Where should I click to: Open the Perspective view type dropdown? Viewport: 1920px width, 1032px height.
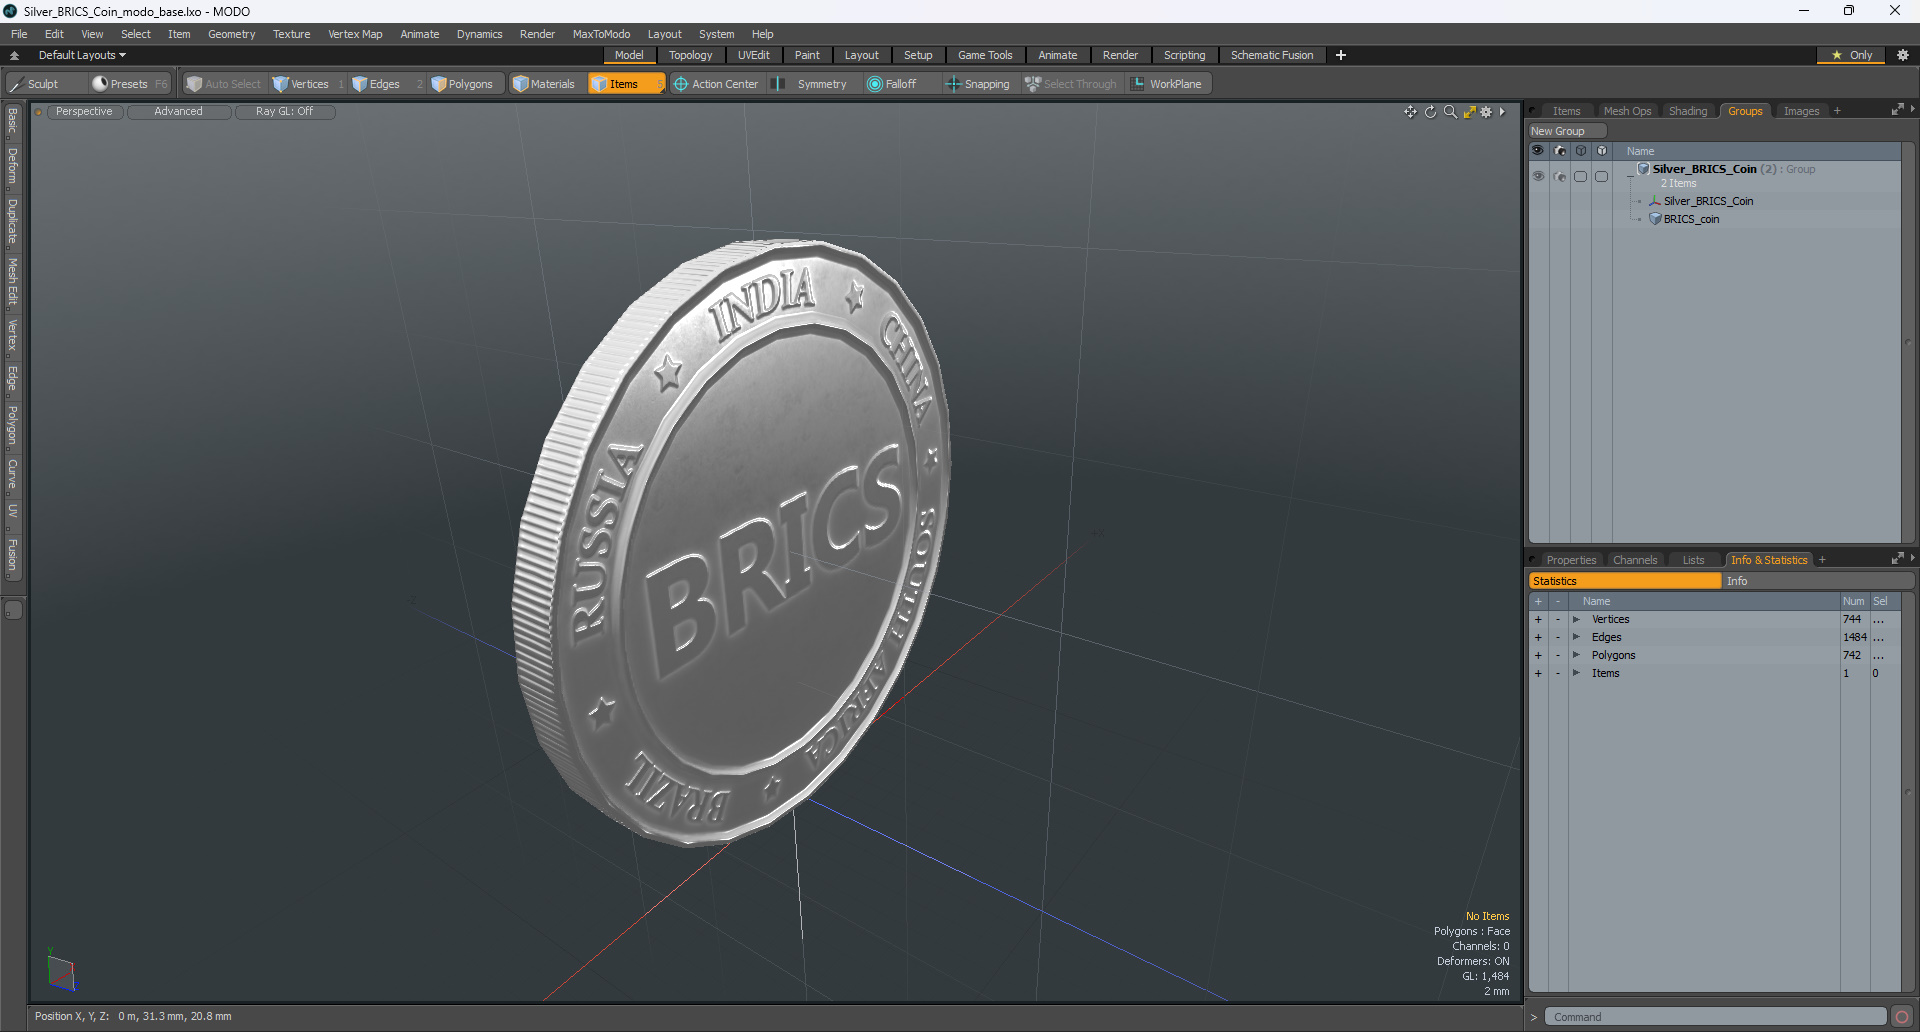coord(85,112)
